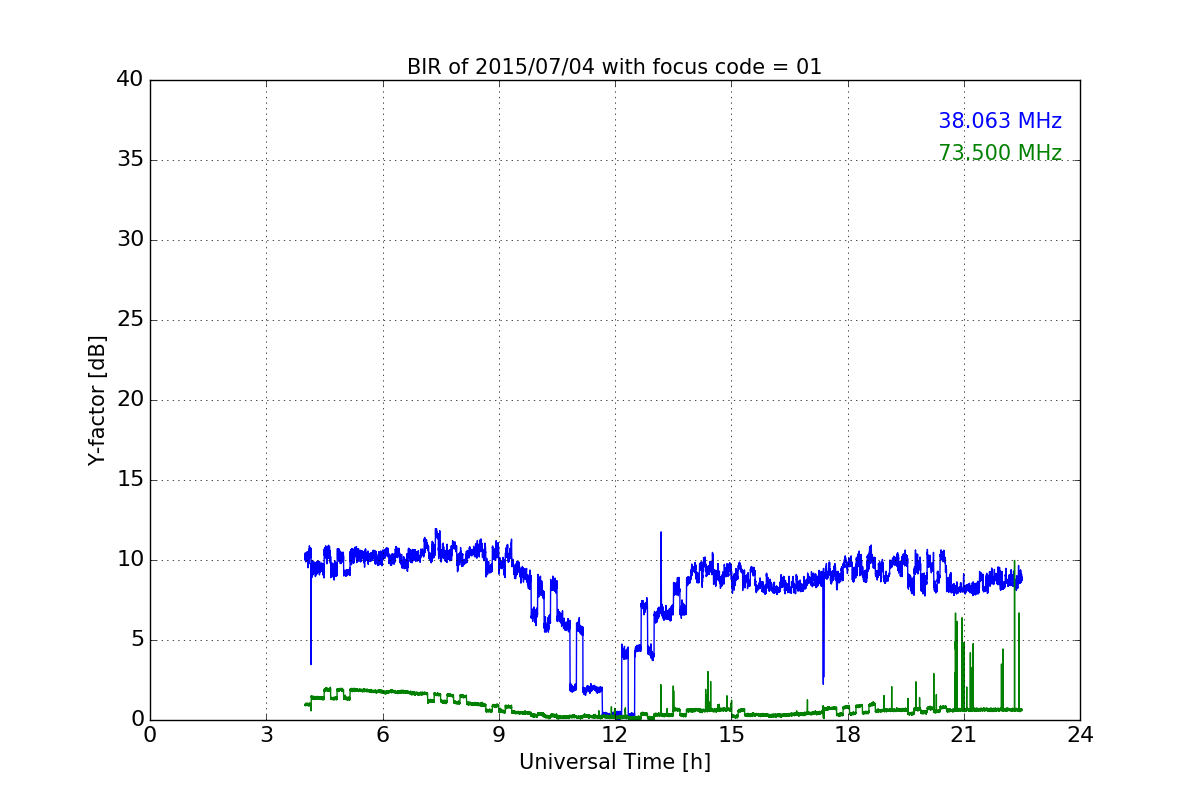Click the 'Universal Time [h]' axis label
This screenshot has height=800, width=1200.
click(614, 762)
